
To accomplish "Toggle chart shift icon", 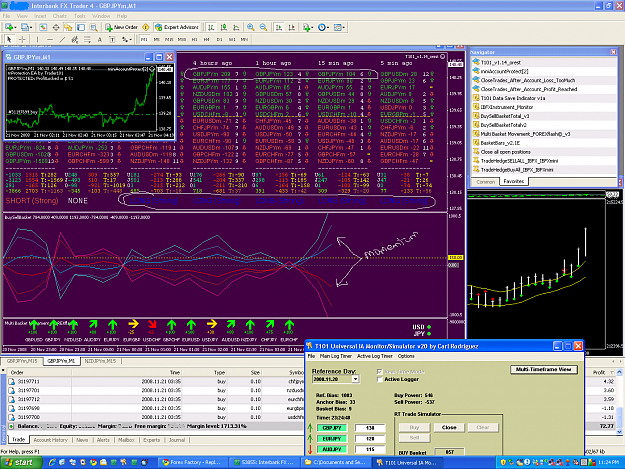I will pos(292,27).
